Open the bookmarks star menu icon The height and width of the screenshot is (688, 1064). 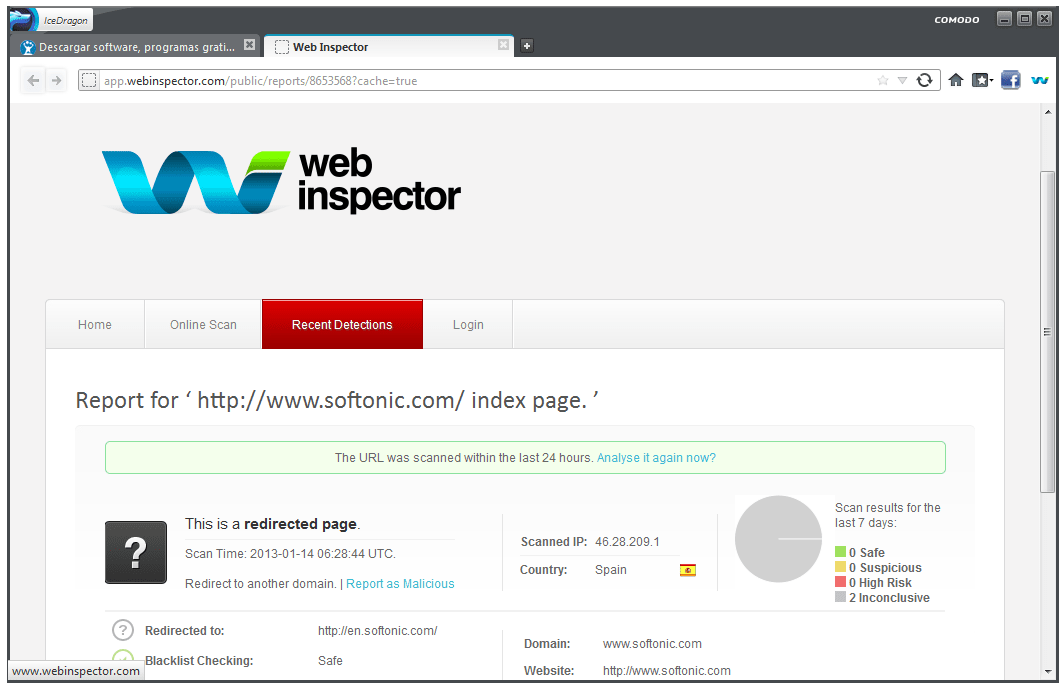980,80
